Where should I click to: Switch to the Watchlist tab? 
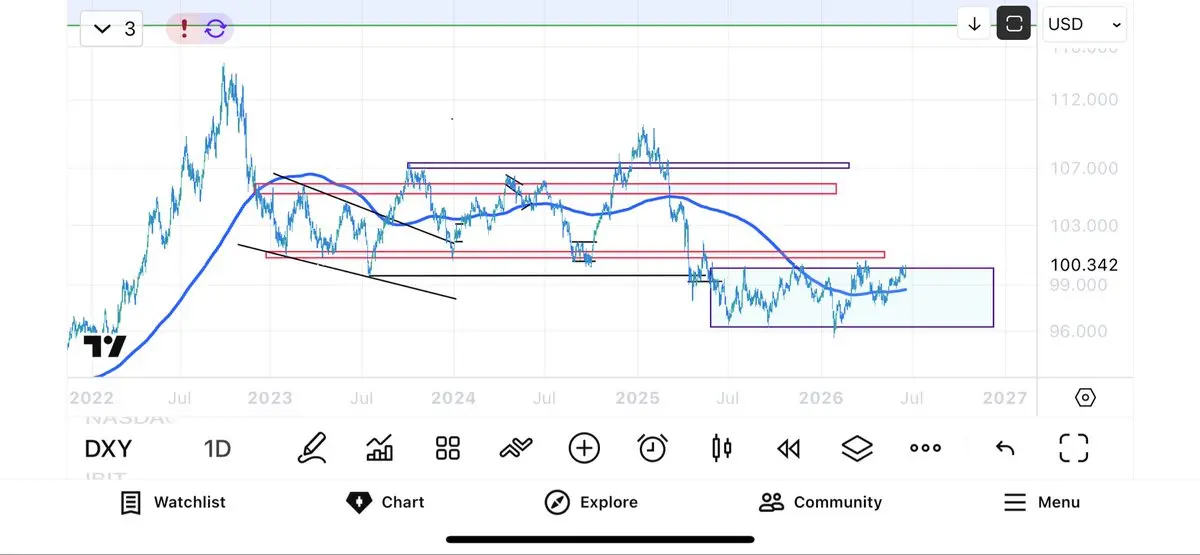tap(173, 502)
